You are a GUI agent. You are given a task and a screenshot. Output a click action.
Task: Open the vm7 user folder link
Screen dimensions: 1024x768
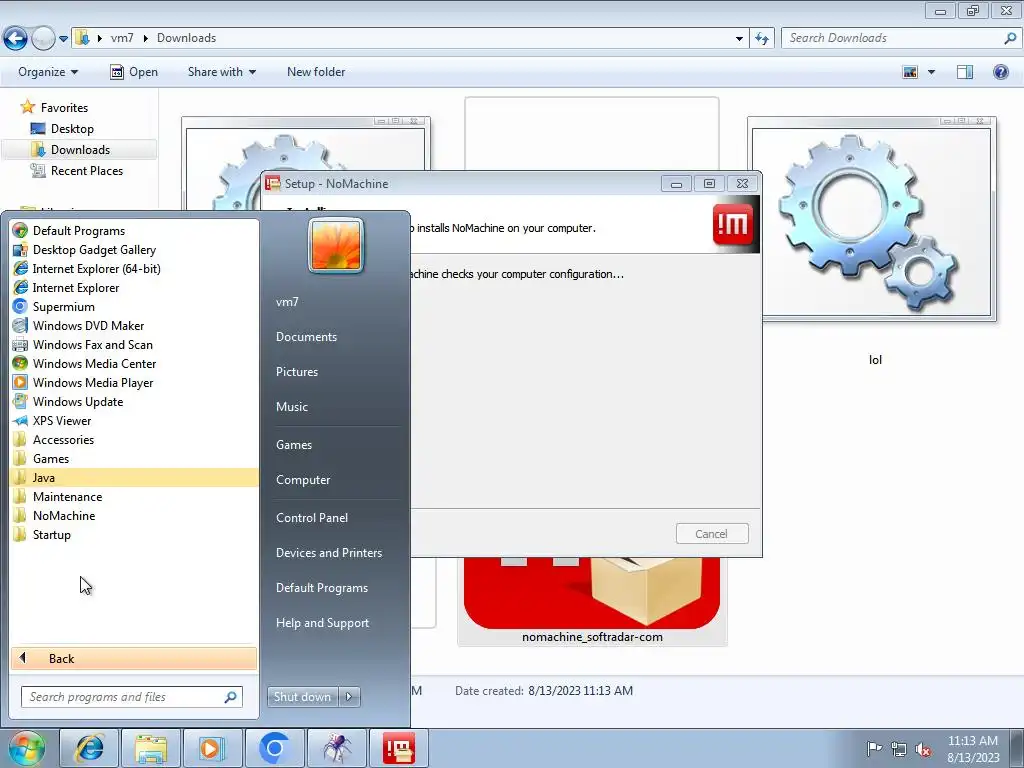[x=287, y=302]
